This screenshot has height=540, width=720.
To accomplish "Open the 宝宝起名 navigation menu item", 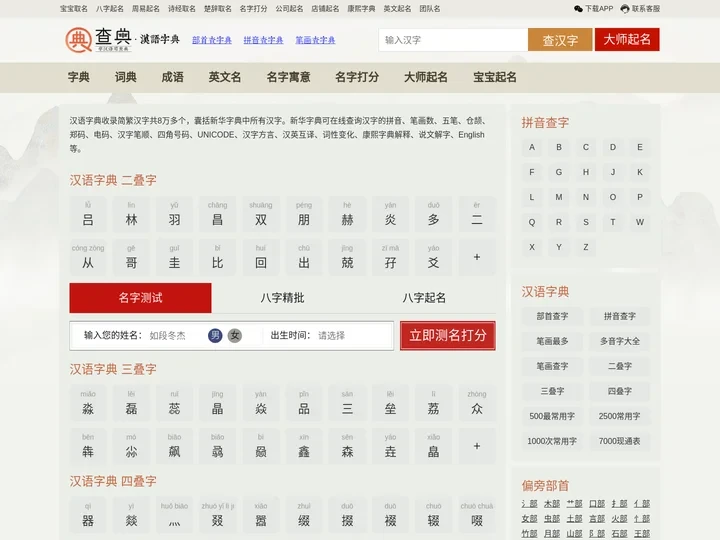I will pyautogui.click(x=495, y=77).
